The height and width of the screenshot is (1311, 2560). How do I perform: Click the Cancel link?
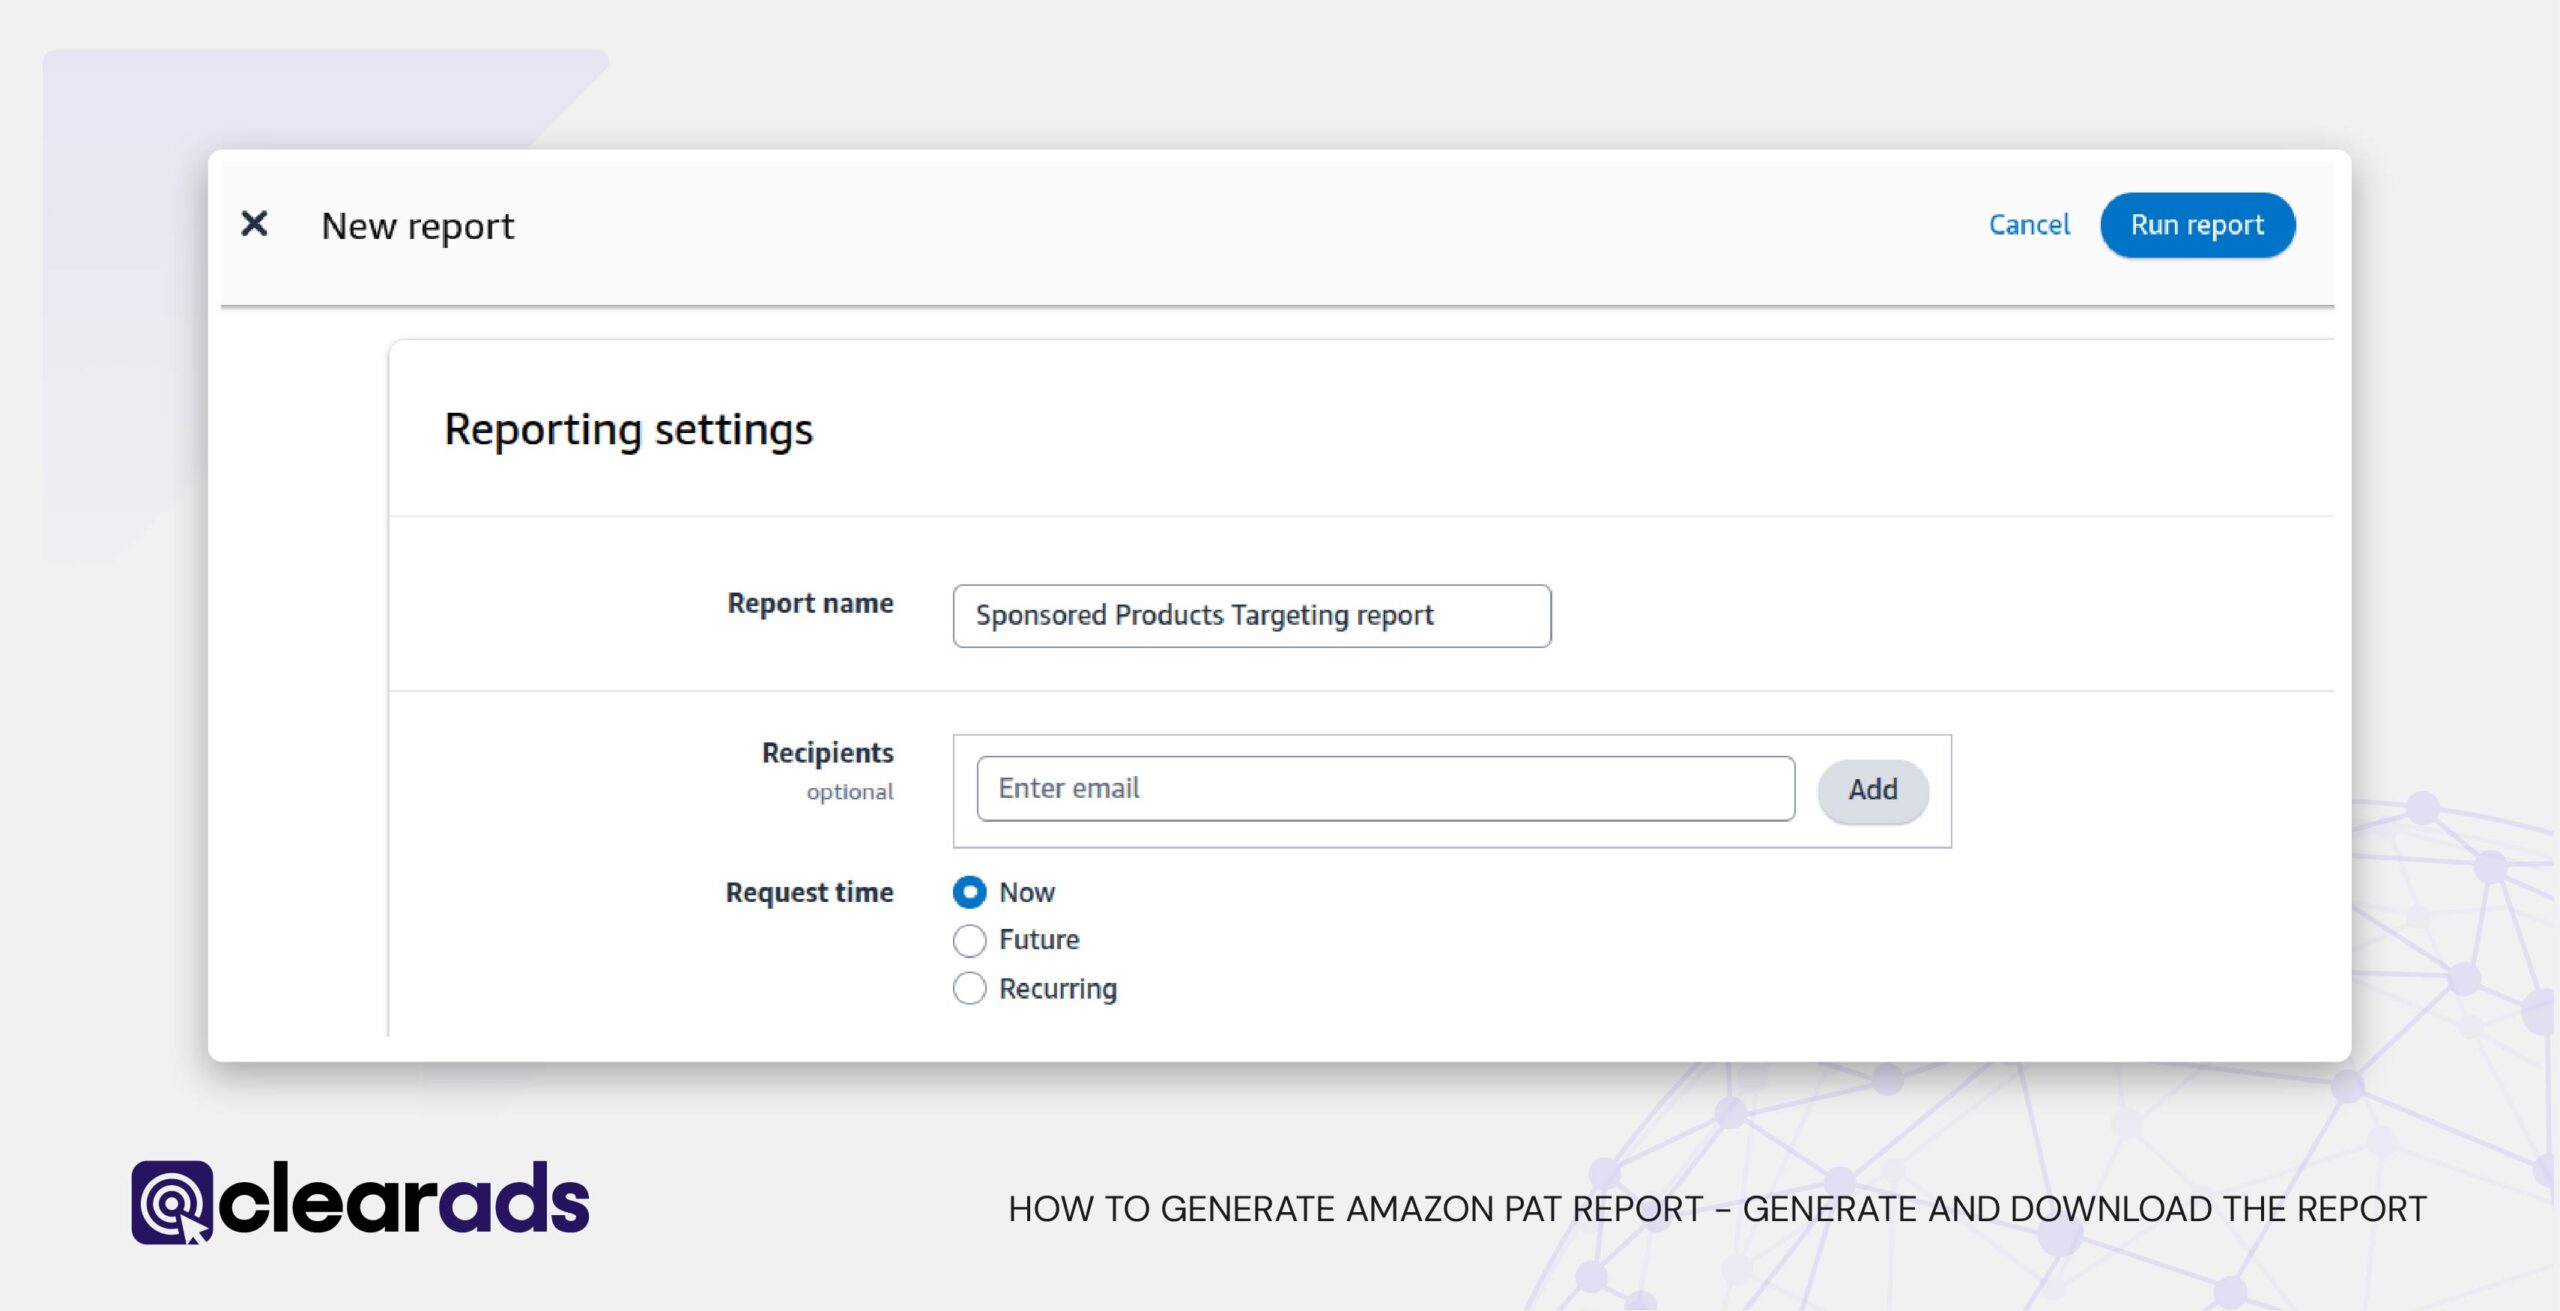(x=2028, y=224)
